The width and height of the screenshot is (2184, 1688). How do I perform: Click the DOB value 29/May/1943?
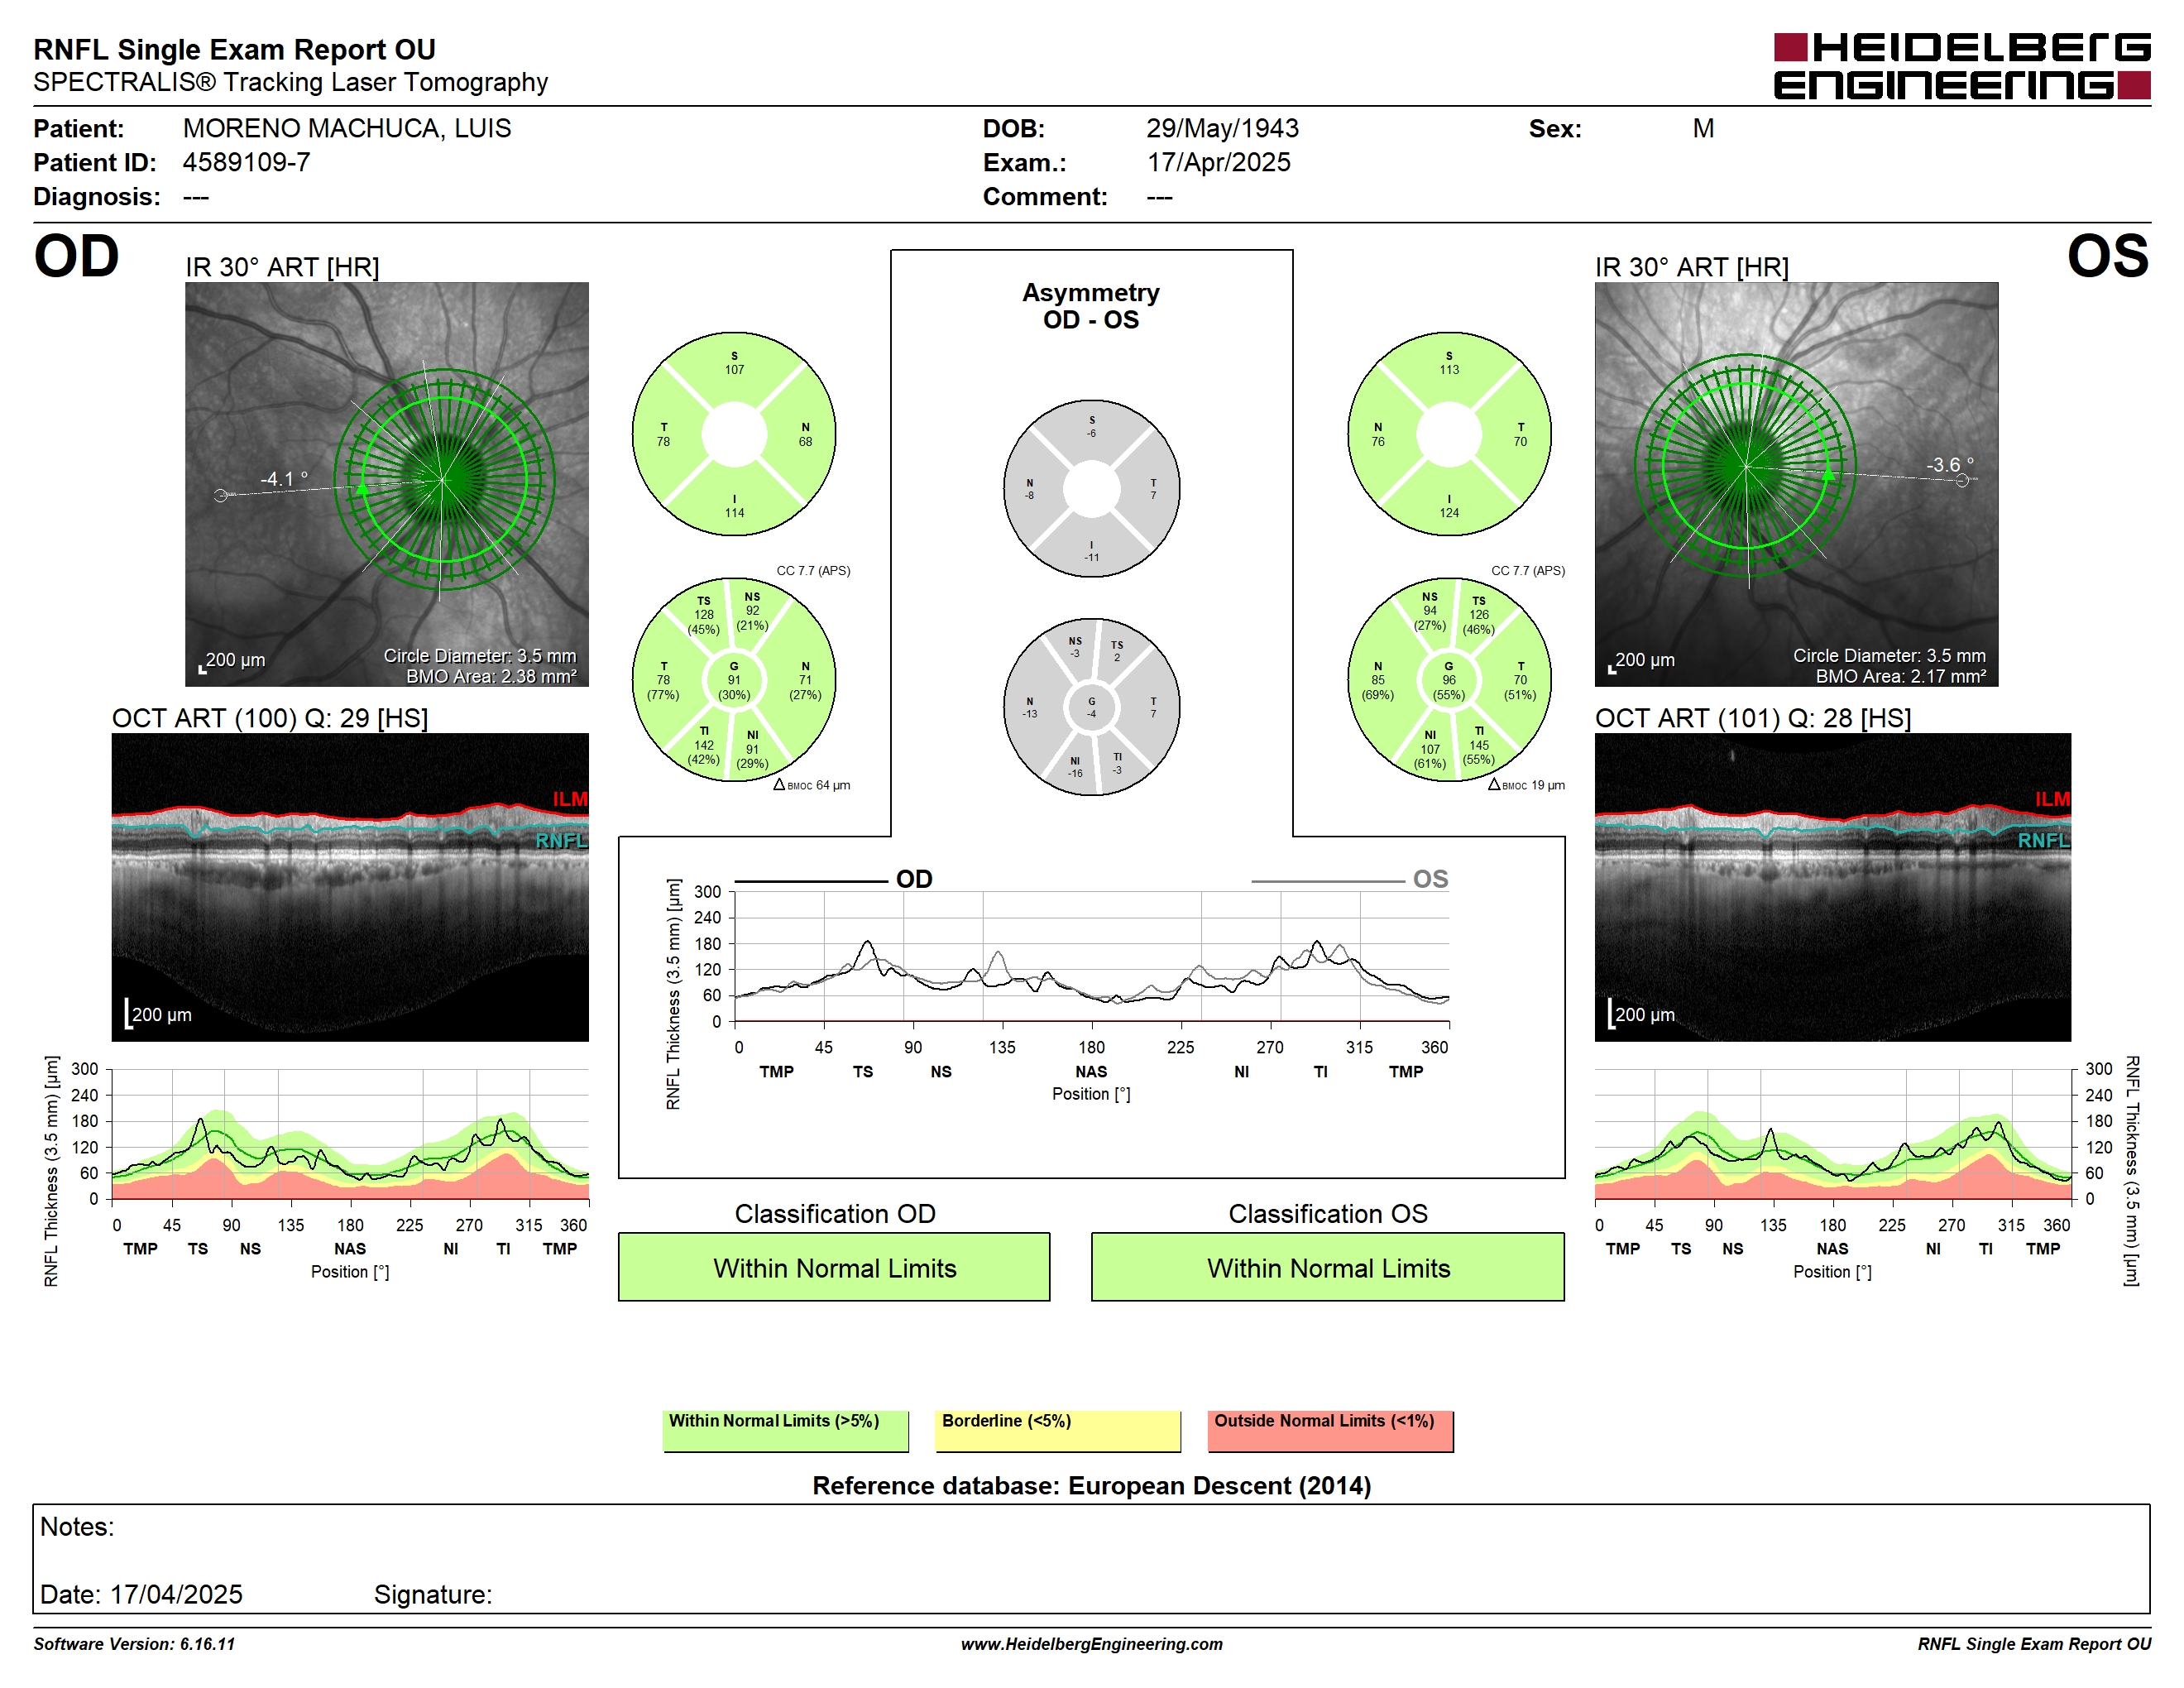1222,128
